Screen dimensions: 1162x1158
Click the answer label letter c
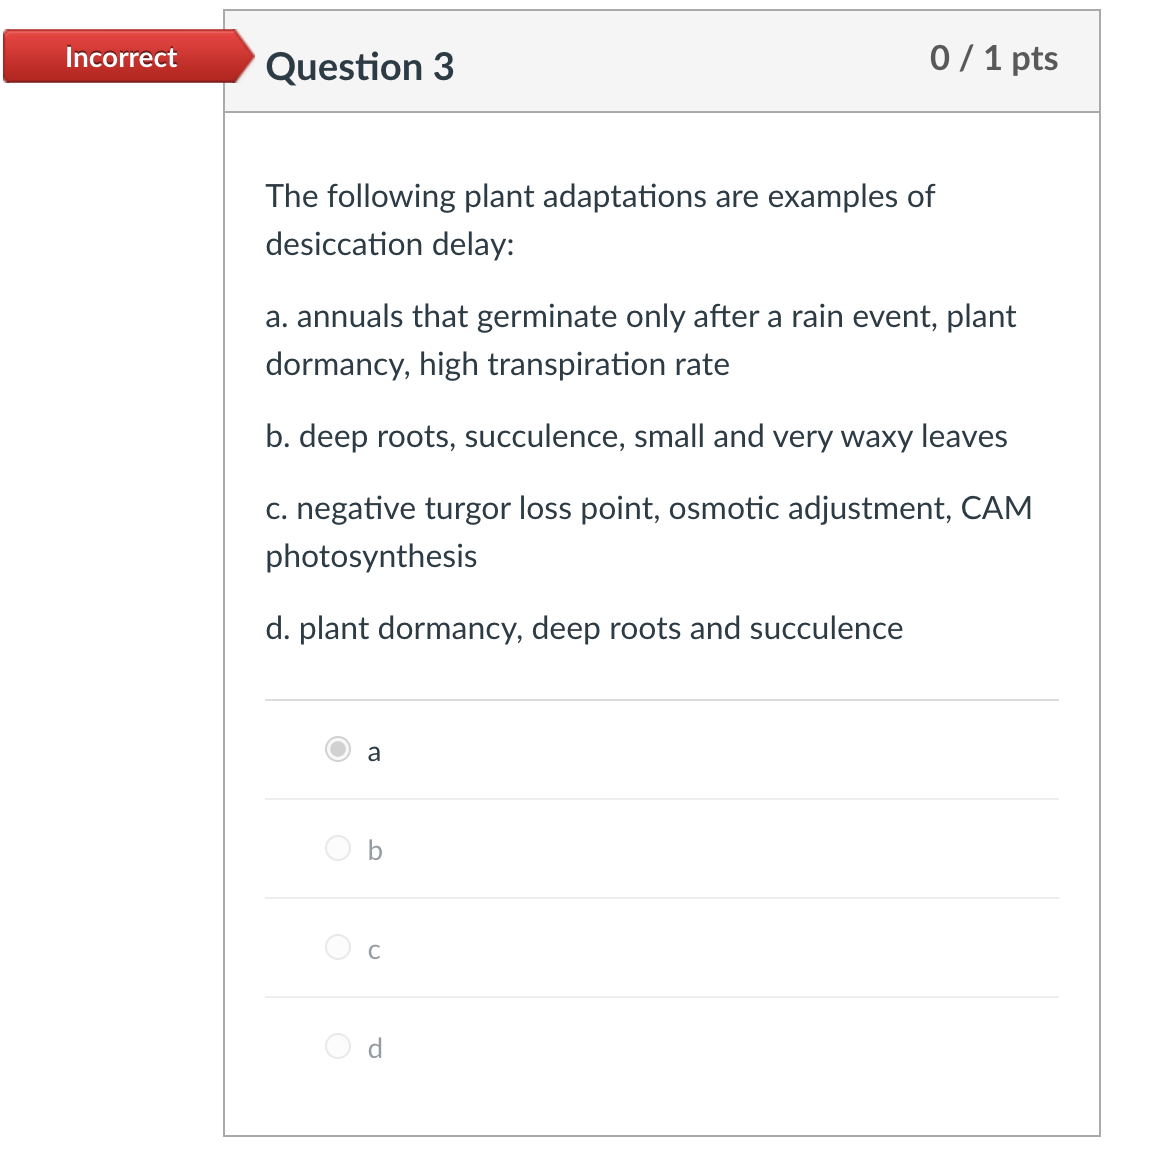click(374, 950)
